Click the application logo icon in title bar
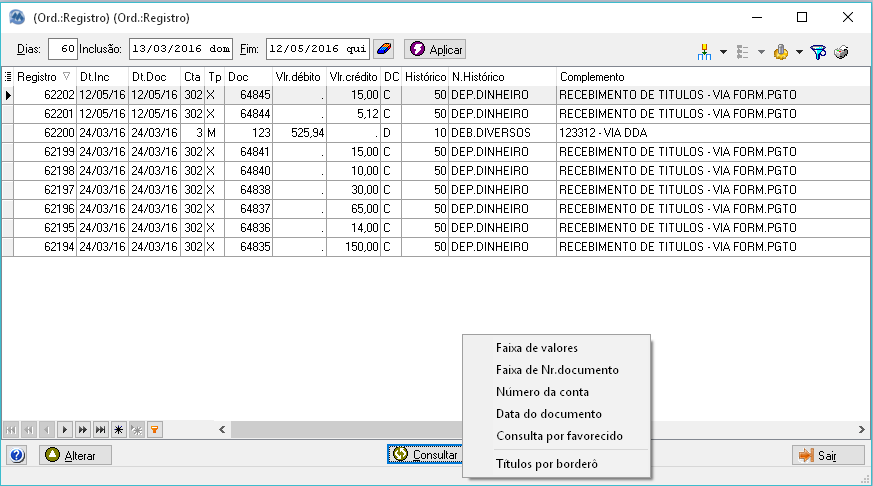This screenshot has height=486, width=873. coord(17,17)
